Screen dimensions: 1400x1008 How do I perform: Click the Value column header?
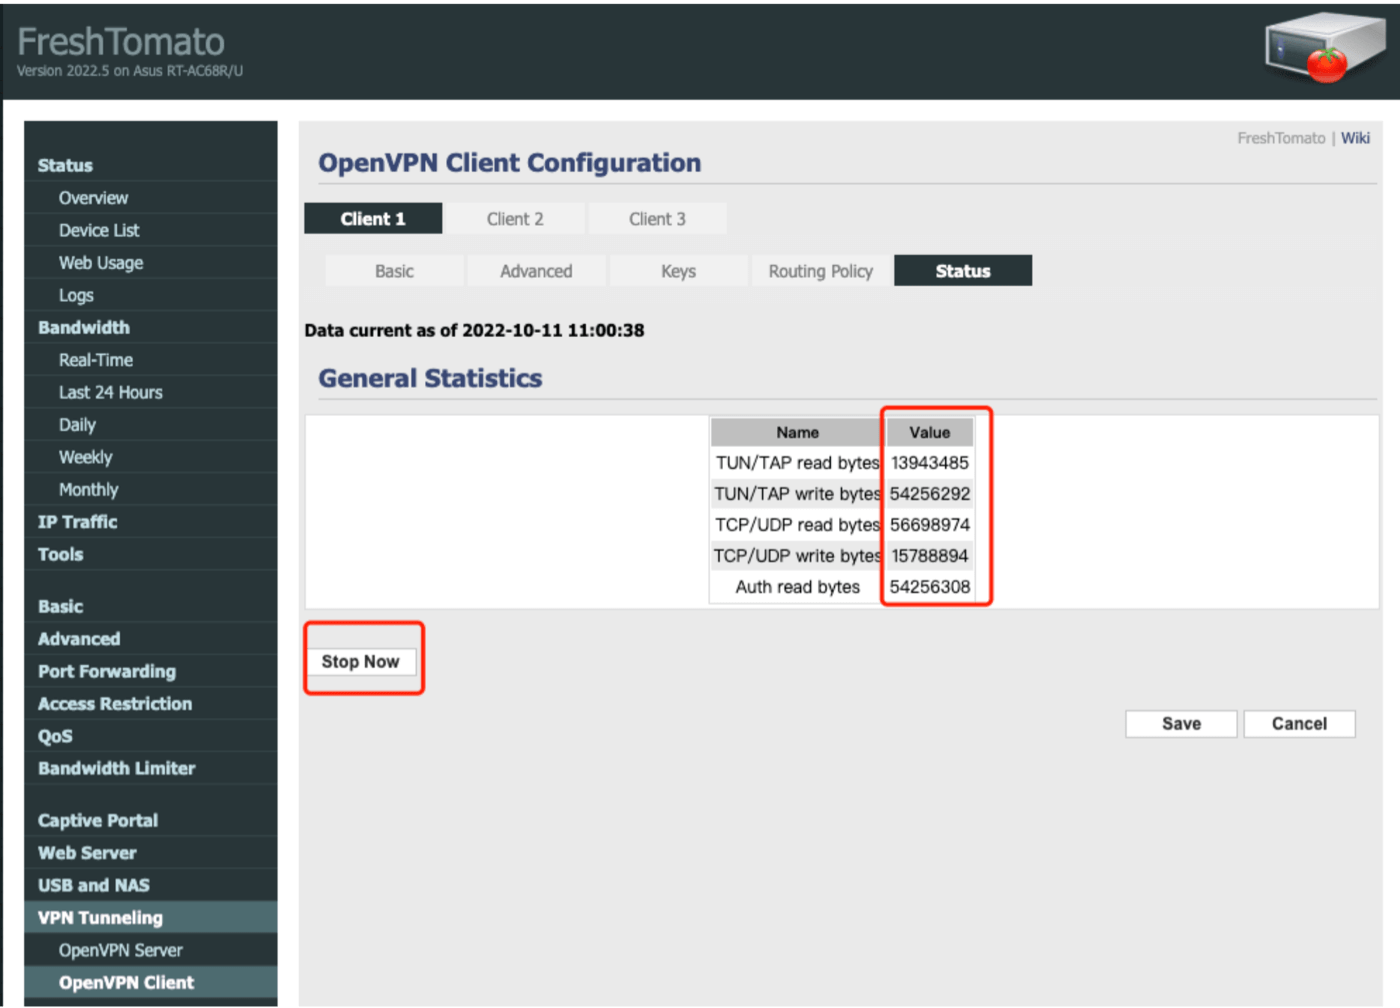[x=929, y=432]
